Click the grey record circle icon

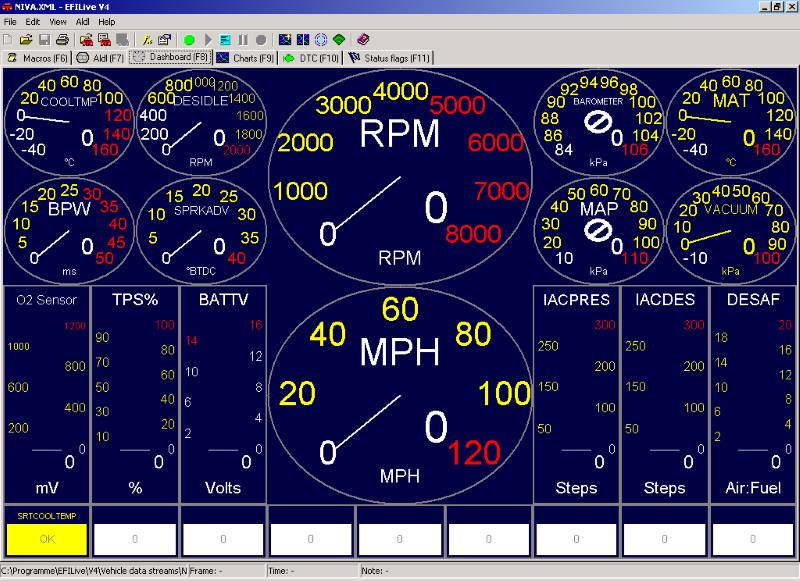pos(260,40)
